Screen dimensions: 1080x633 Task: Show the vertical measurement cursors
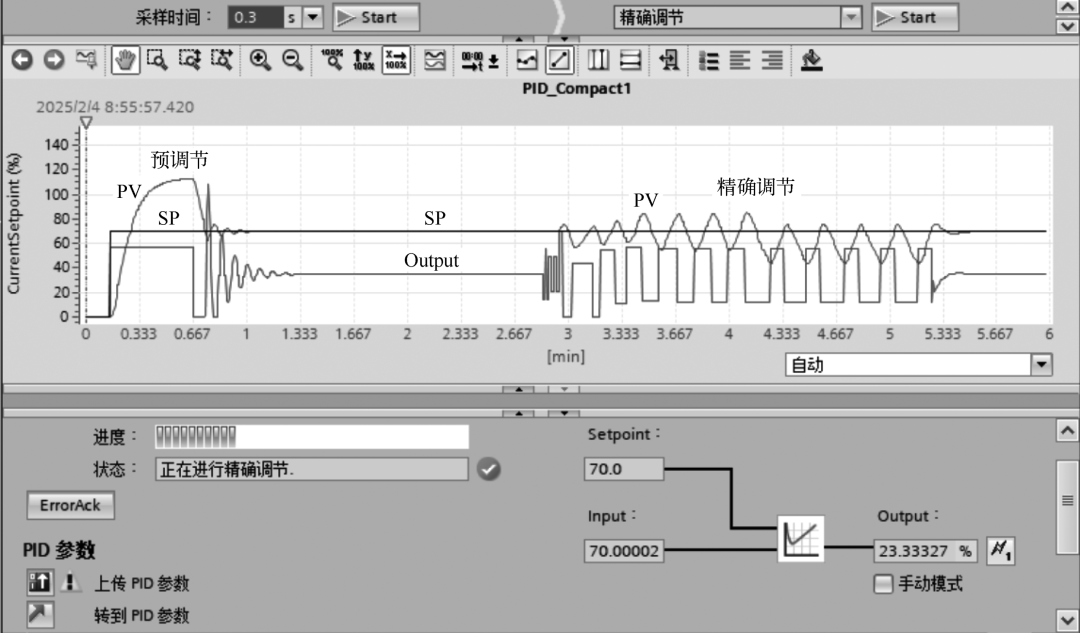click(598, 60)
